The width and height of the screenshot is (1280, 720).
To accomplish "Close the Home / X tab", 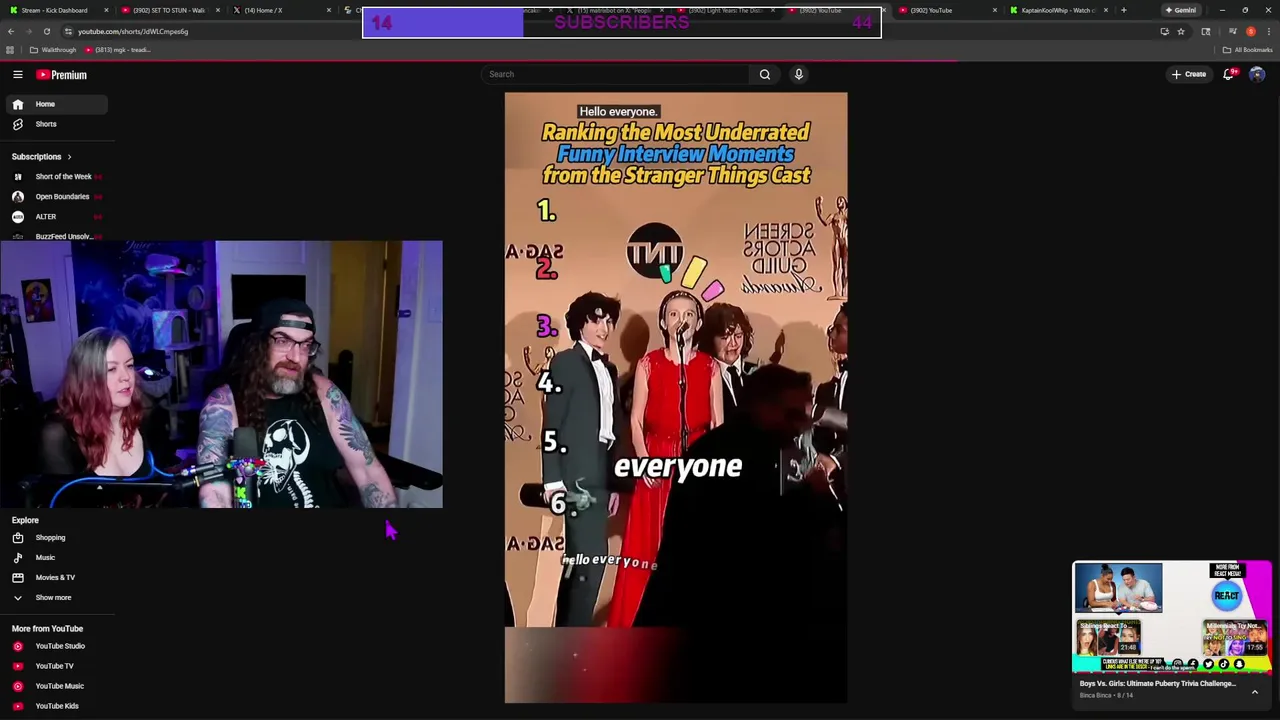I will point(329,10).
